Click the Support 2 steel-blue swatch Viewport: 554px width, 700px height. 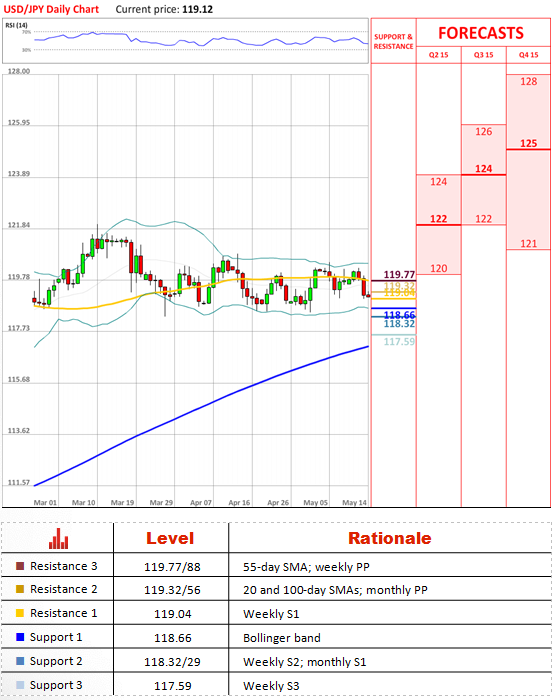click(x=20, y=661)
